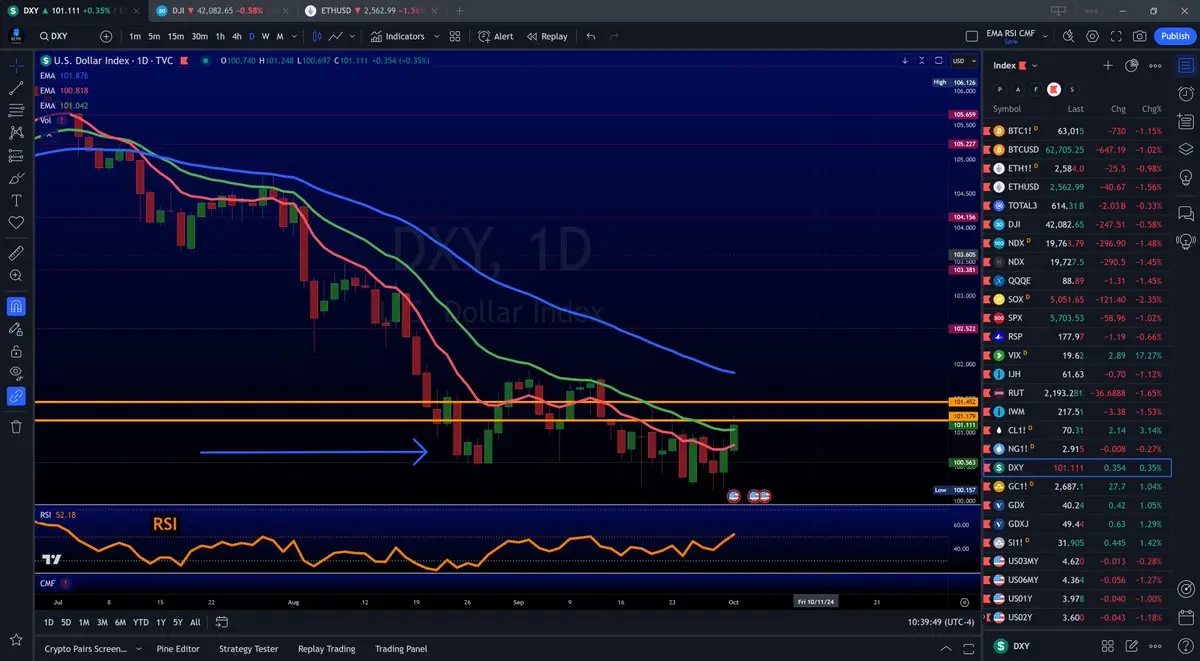The width and height of the screenshot is (1200, 661).
Task: Select the zoom in tool
Action: pyautogui.click(x=16, y=275)
